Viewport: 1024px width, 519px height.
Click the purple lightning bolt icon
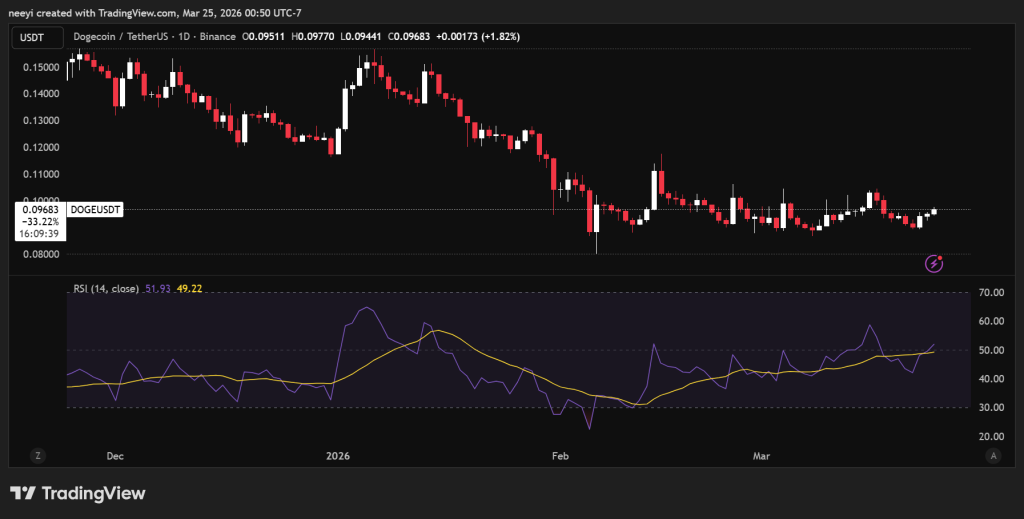click(x=935, y=263)
